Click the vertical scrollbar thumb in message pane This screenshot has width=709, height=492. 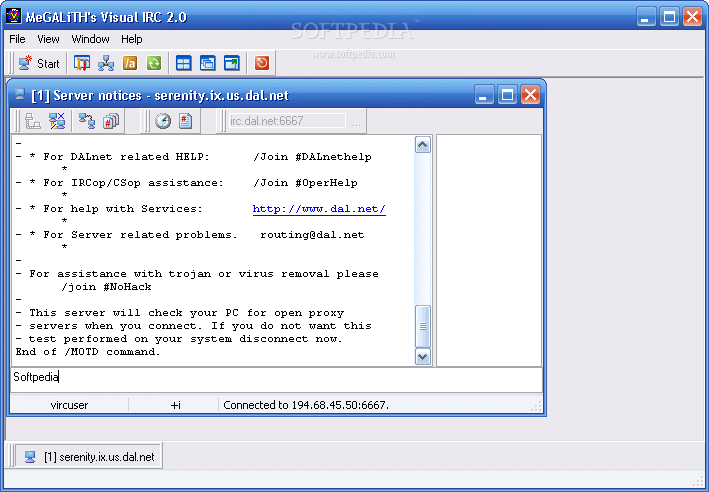click(423, 326)
